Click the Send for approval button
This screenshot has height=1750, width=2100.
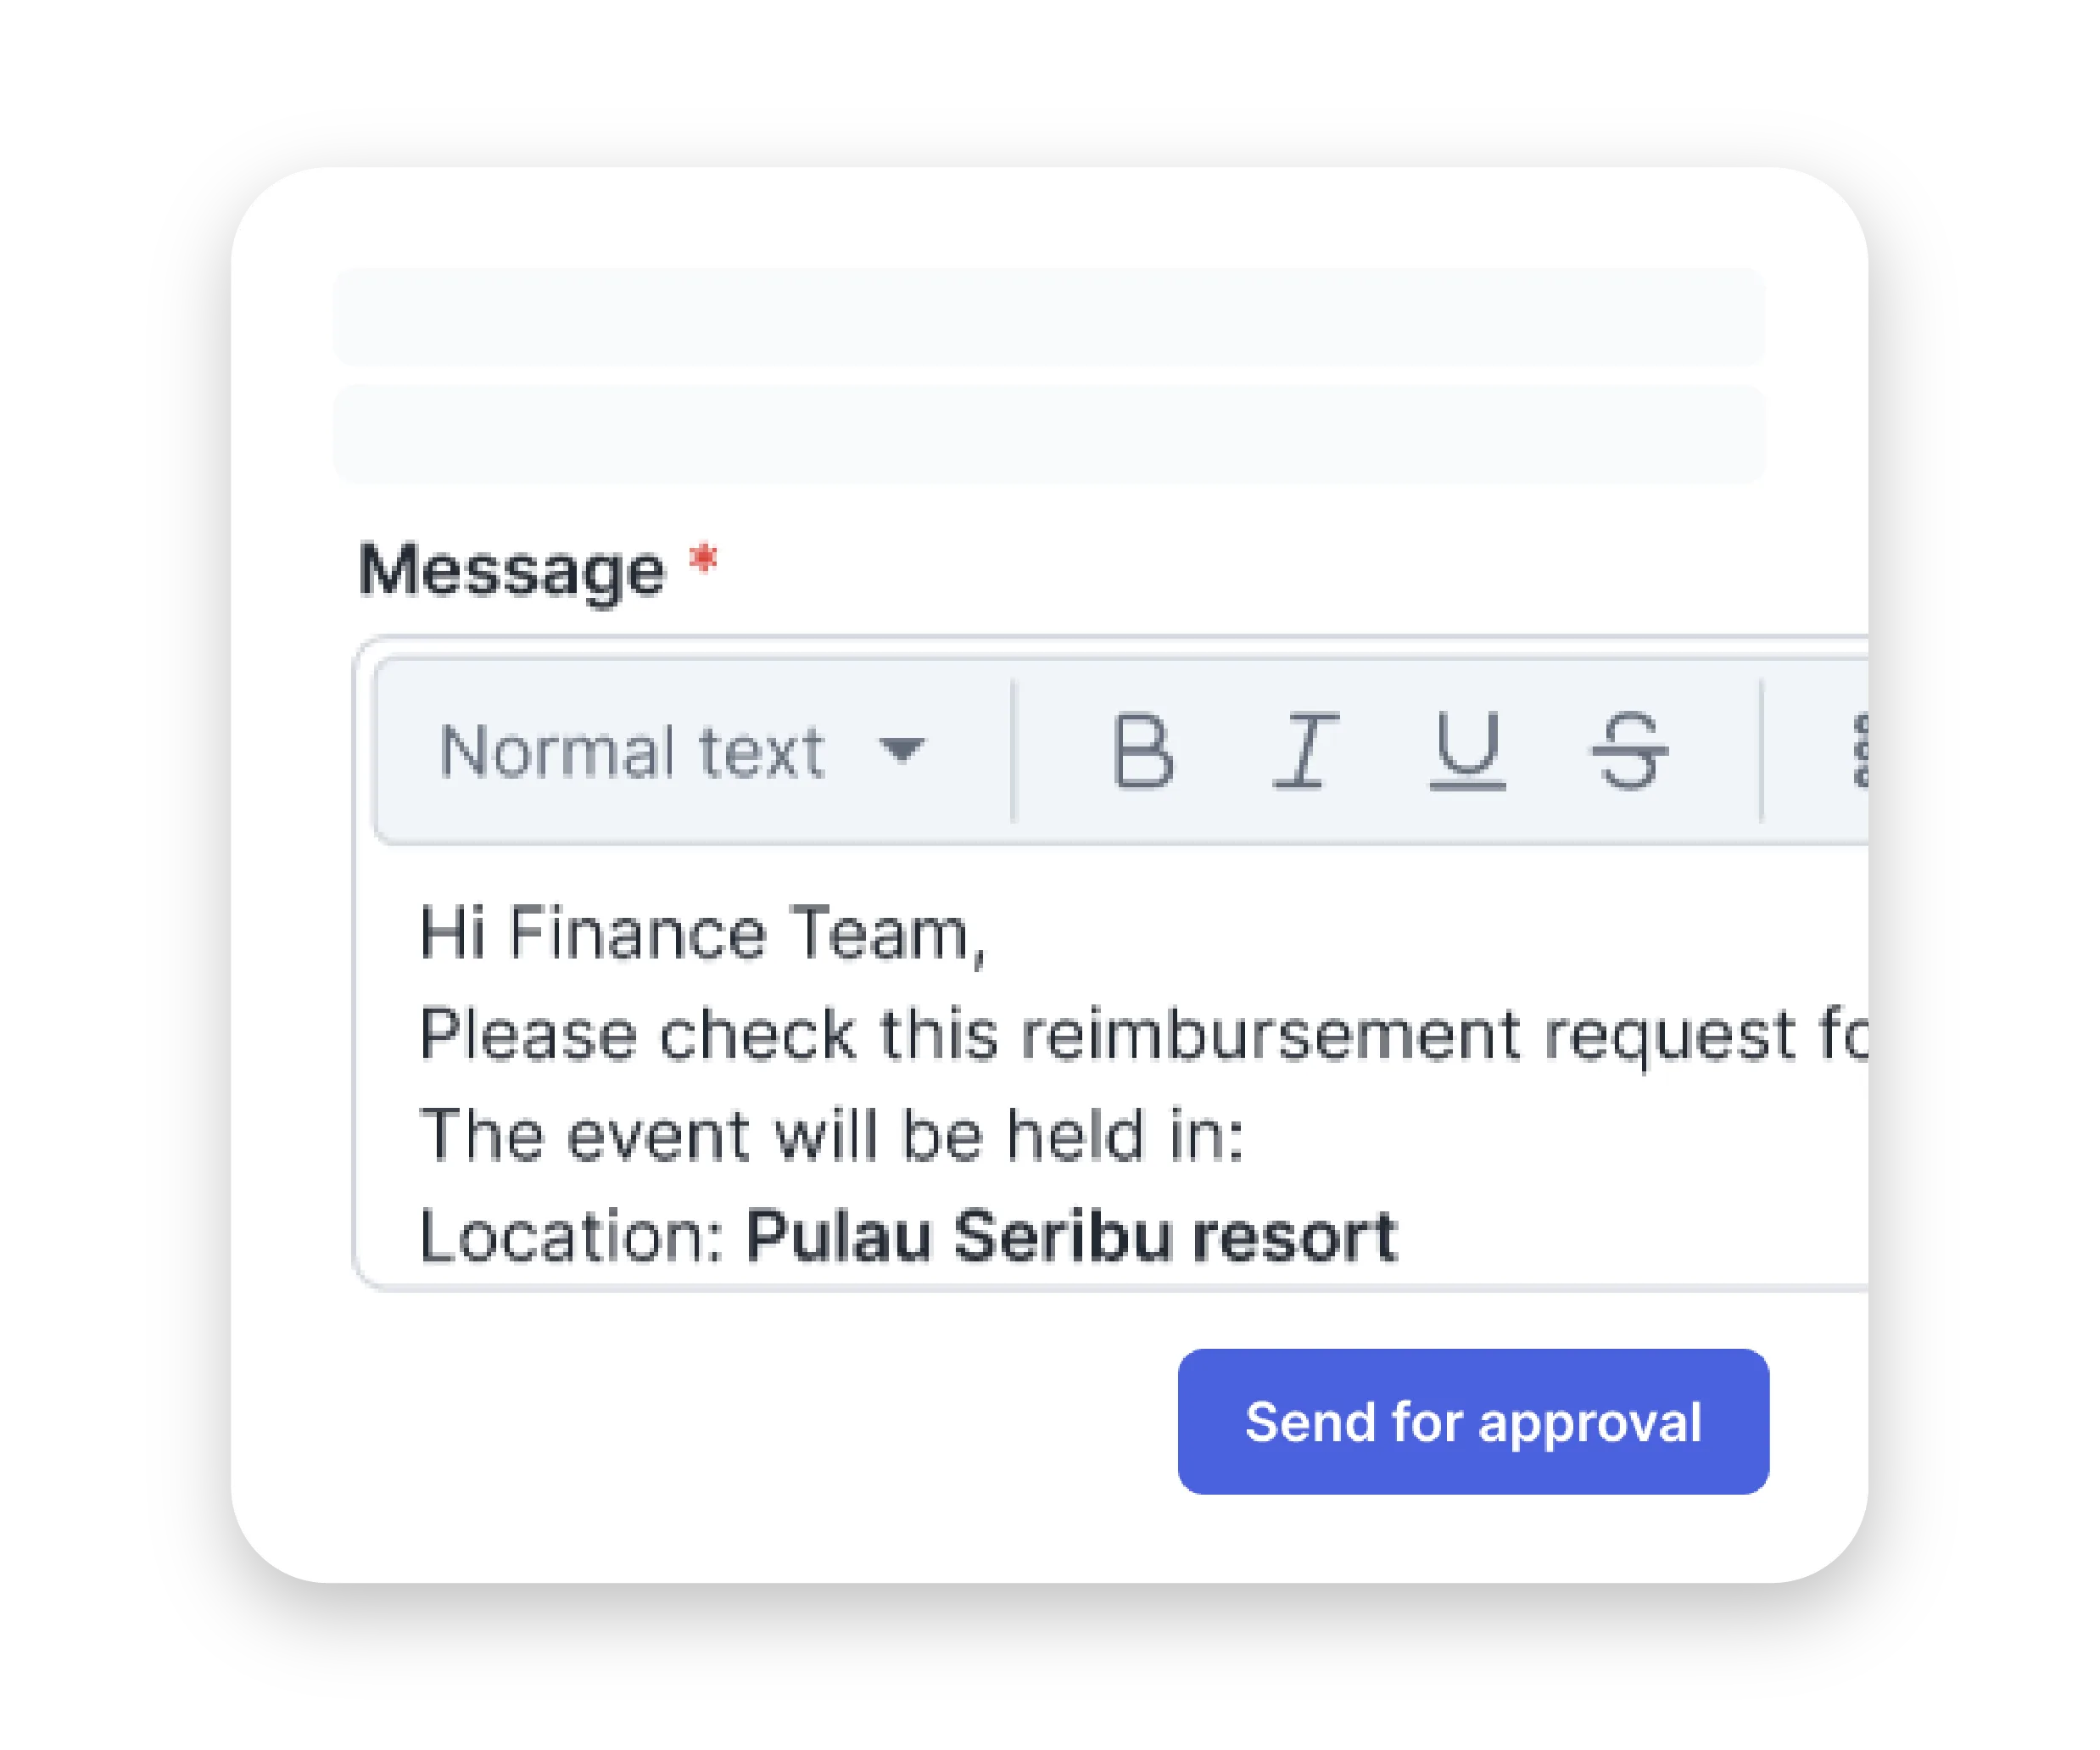[x=1473, y=1422]
